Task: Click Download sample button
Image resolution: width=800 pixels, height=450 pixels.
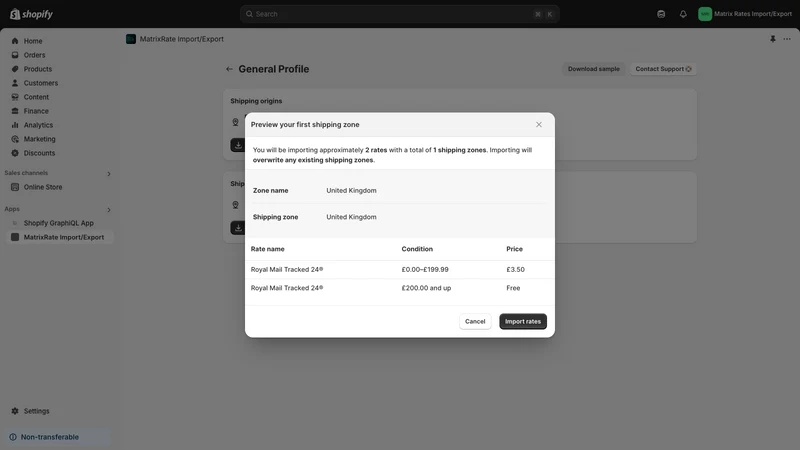Action: point(593,69)
